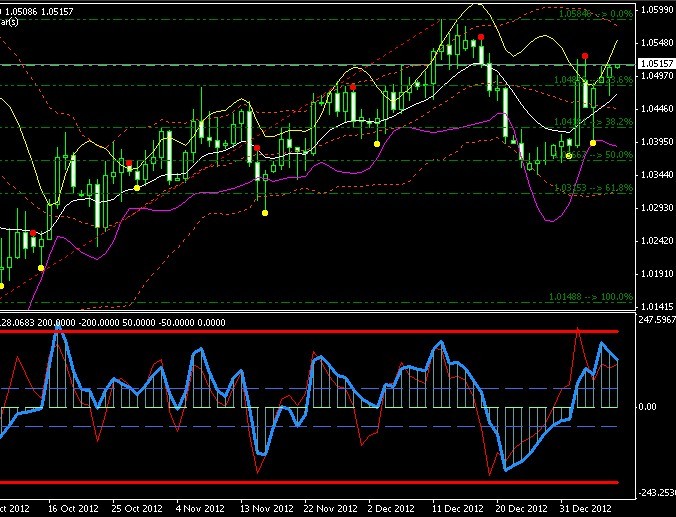This screenshot has height=517, width=676.
Task: Select the lower red -200 level line
Action: tap(309, 483)
